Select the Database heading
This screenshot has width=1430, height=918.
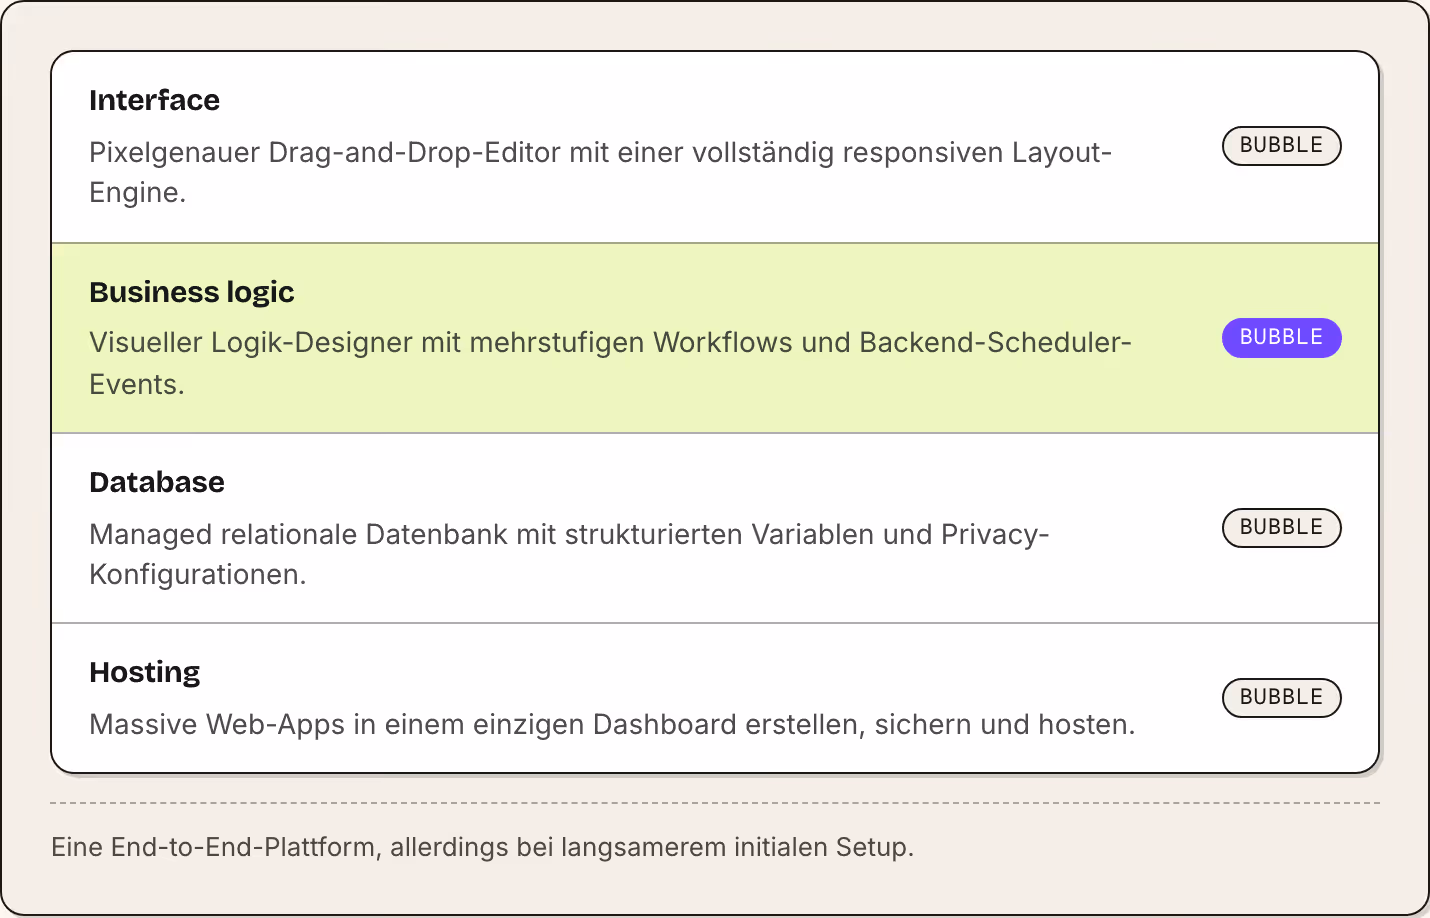(157, 482)
